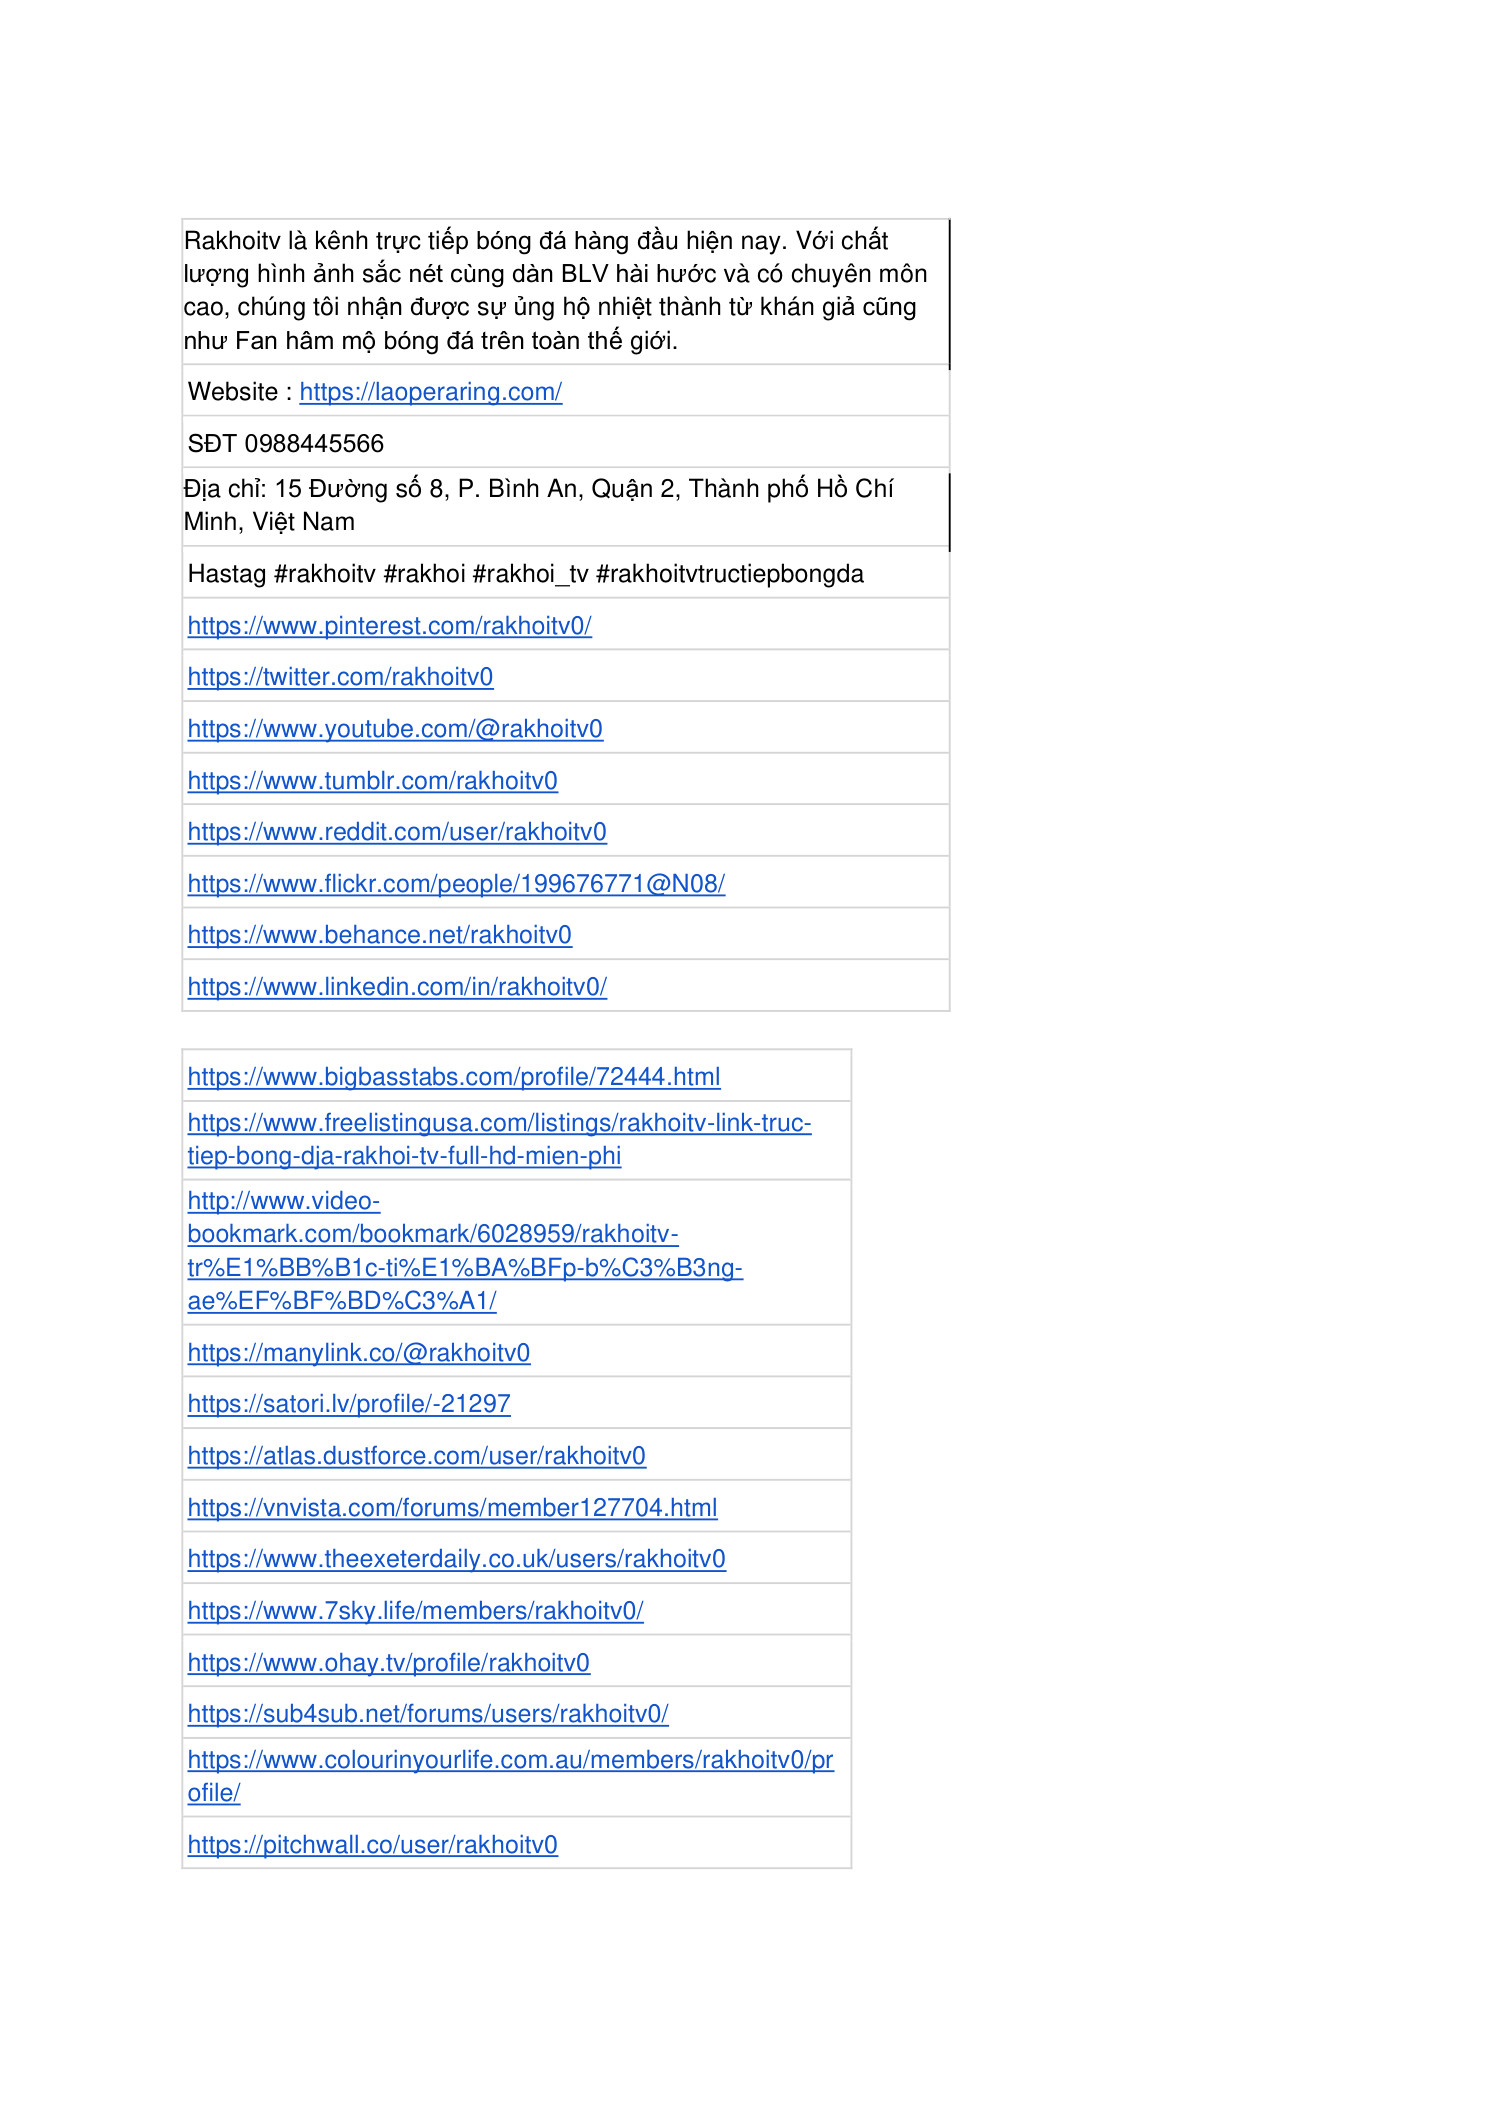Open the 7sky.life members link
The height and width of the screenshot is (2120, 1500).
pos(415,1611)
